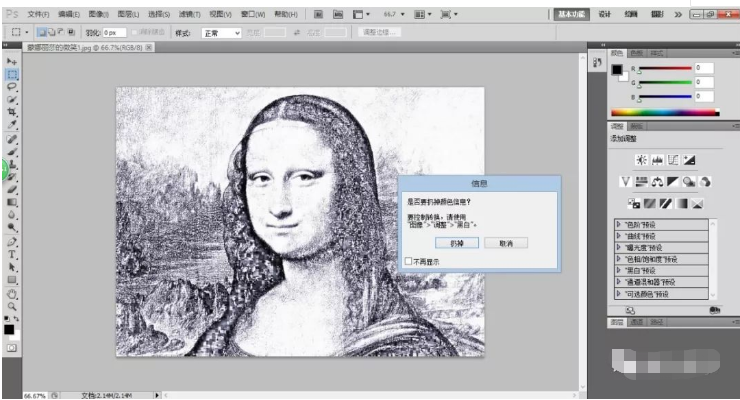The width and height of the screenshot is (740, 400).
Task: Choose the New Selection mode option
Action: click(42, 33)
